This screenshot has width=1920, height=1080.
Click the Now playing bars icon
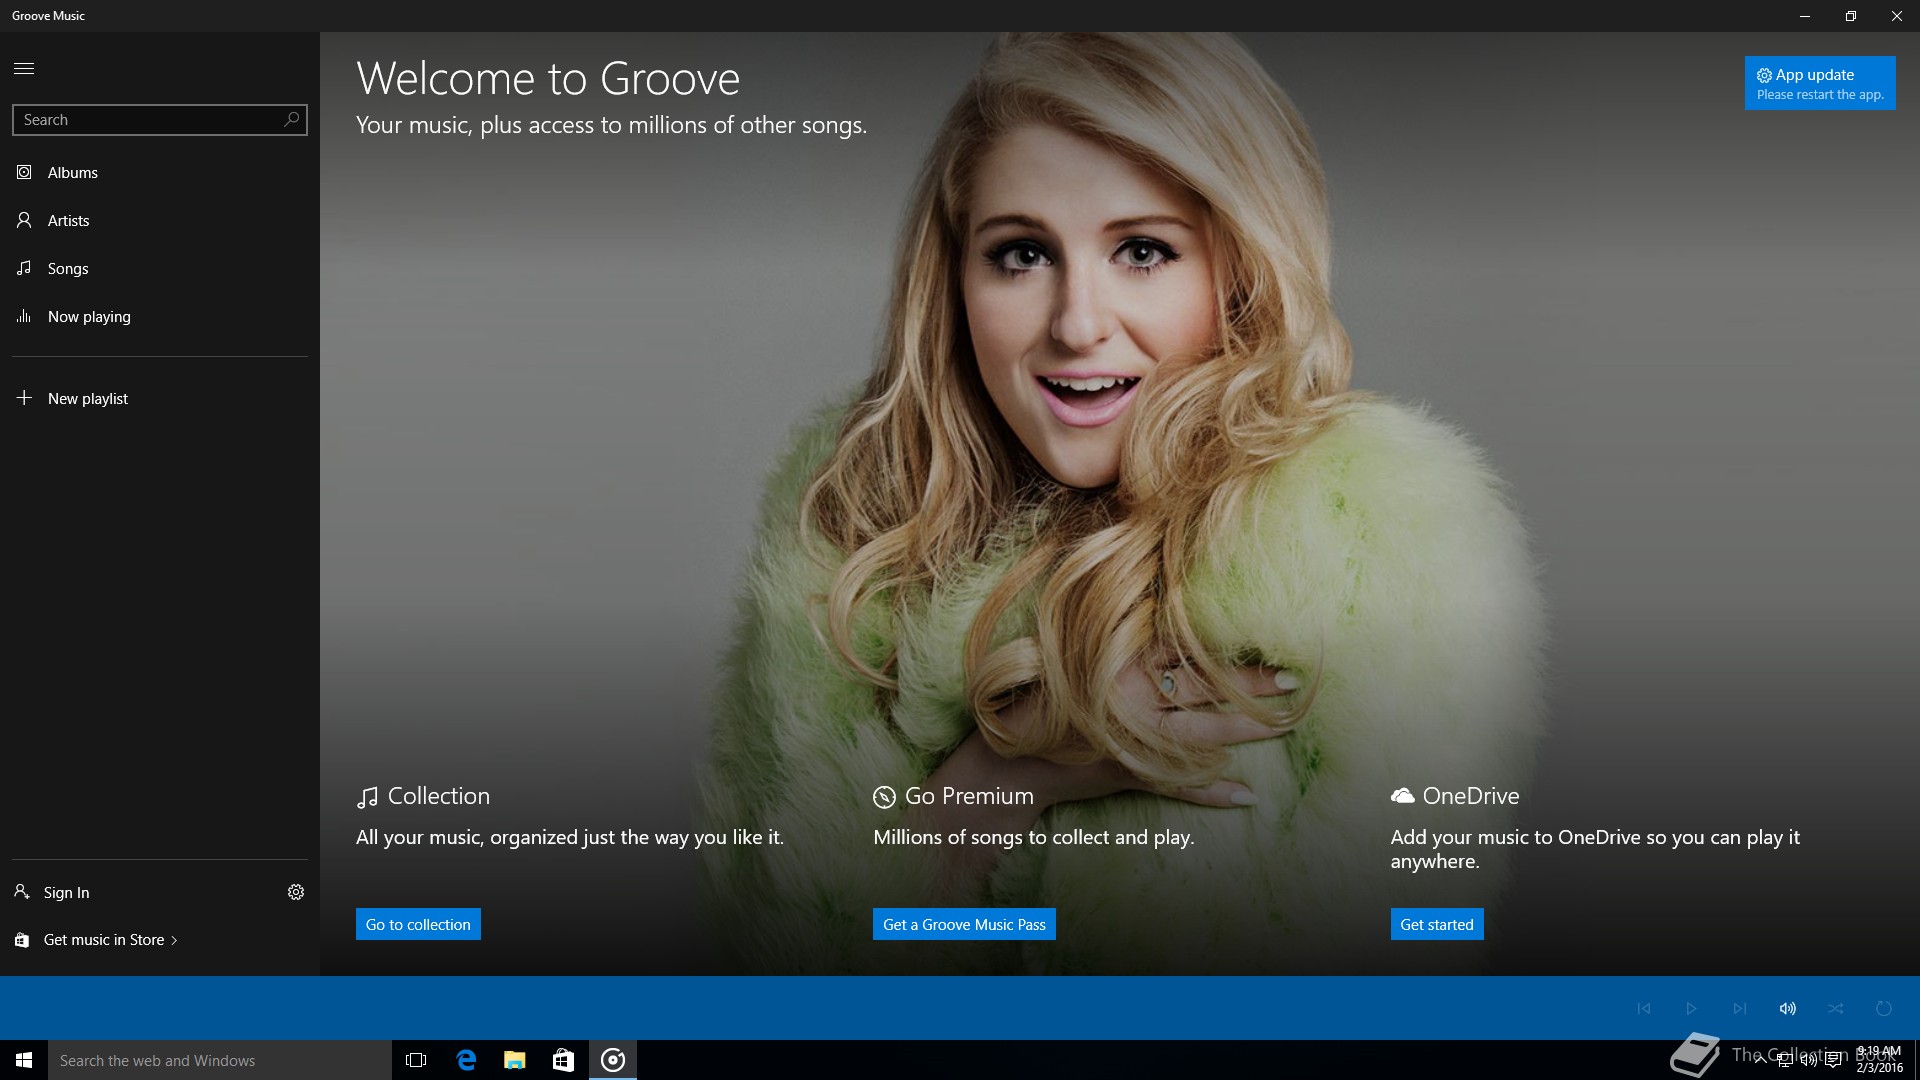(x=24, y=316)
